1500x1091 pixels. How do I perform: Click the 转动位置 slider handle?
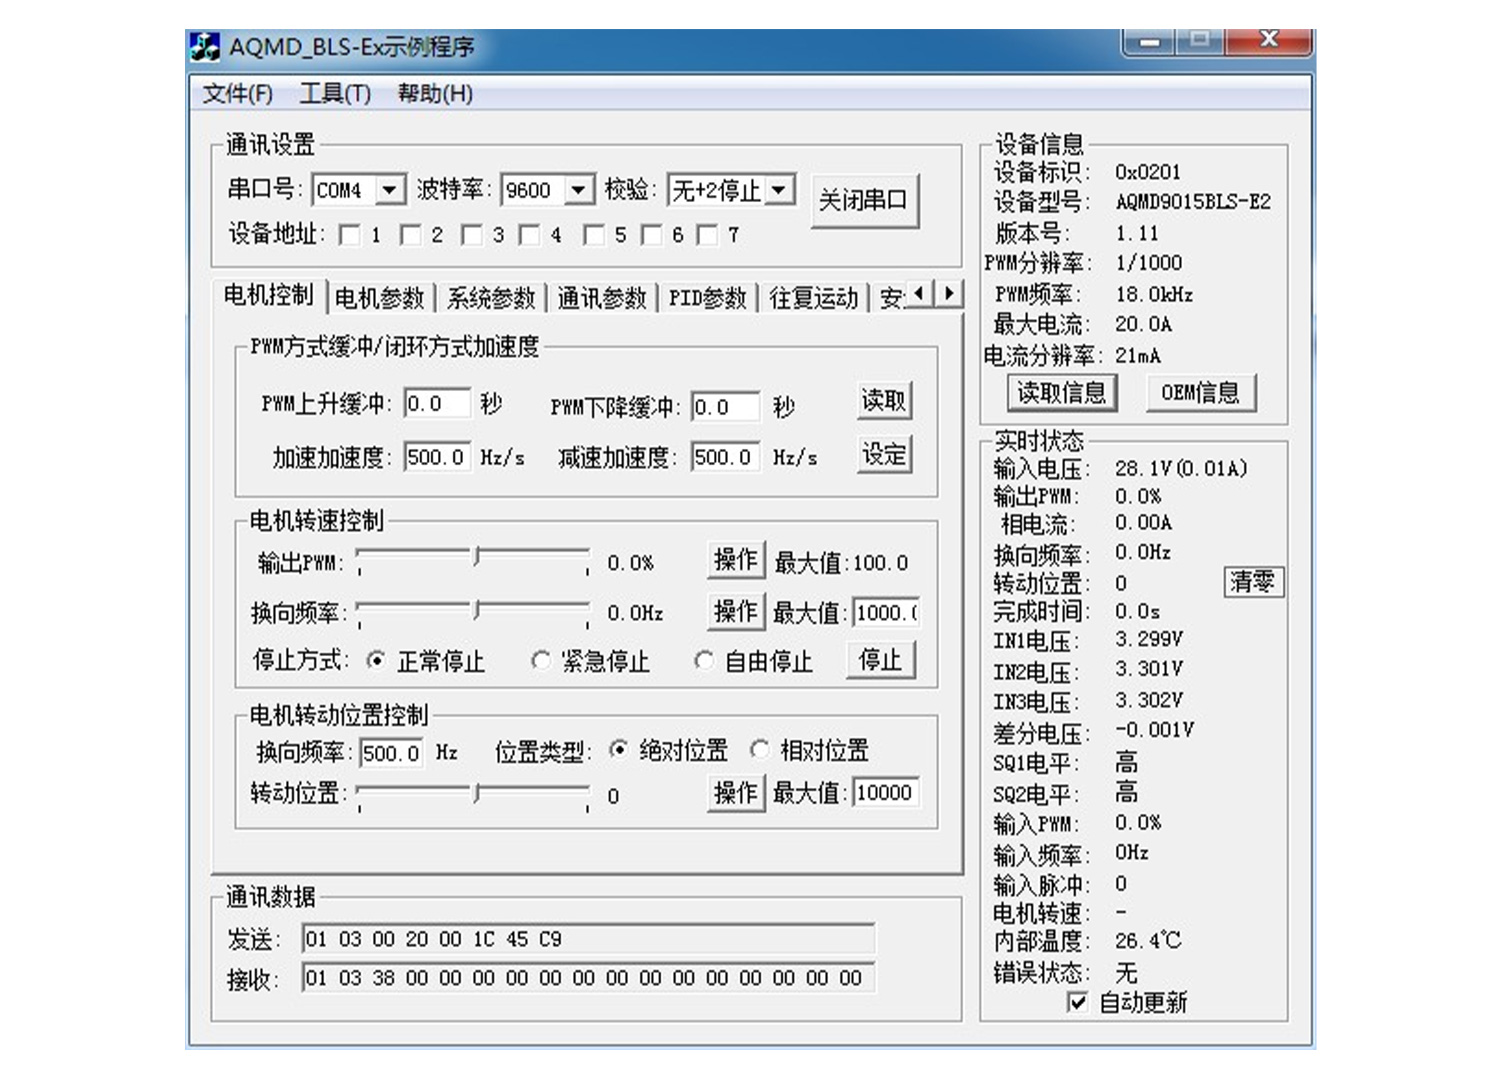(x=479, y=793)
